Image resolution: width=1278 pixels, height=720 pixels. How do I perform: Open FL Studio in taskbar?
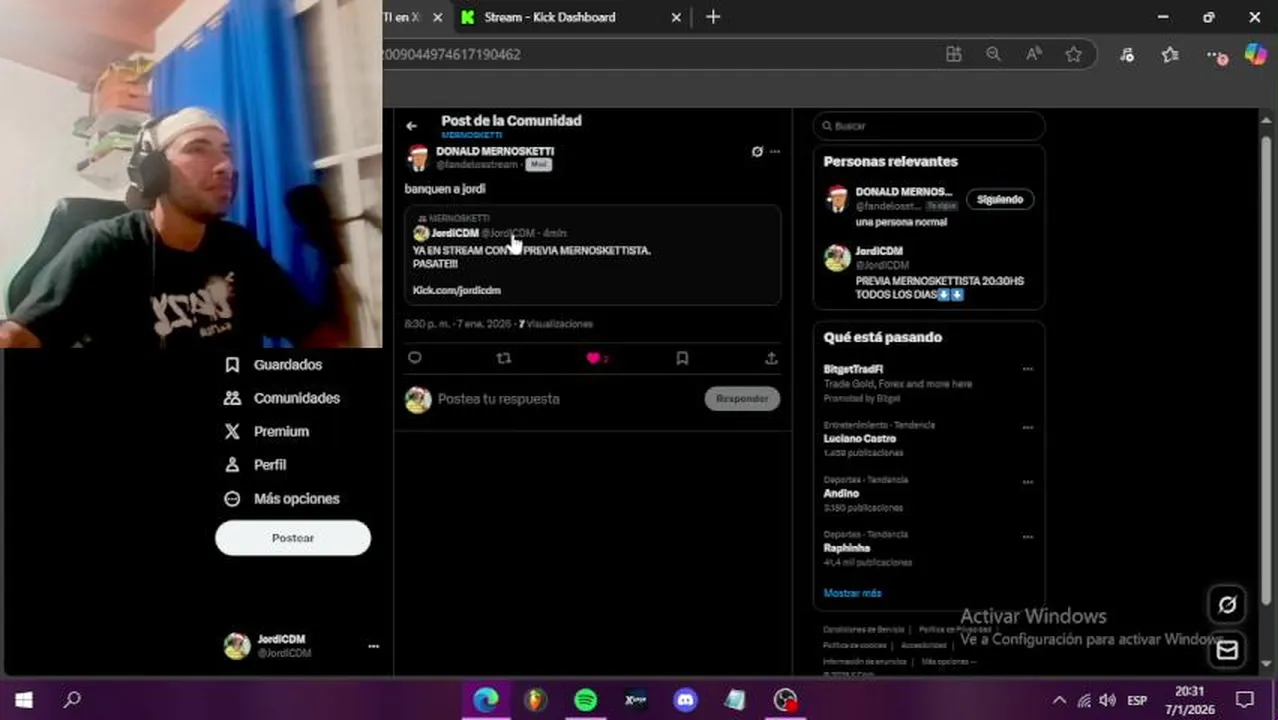tap(536, 700)
